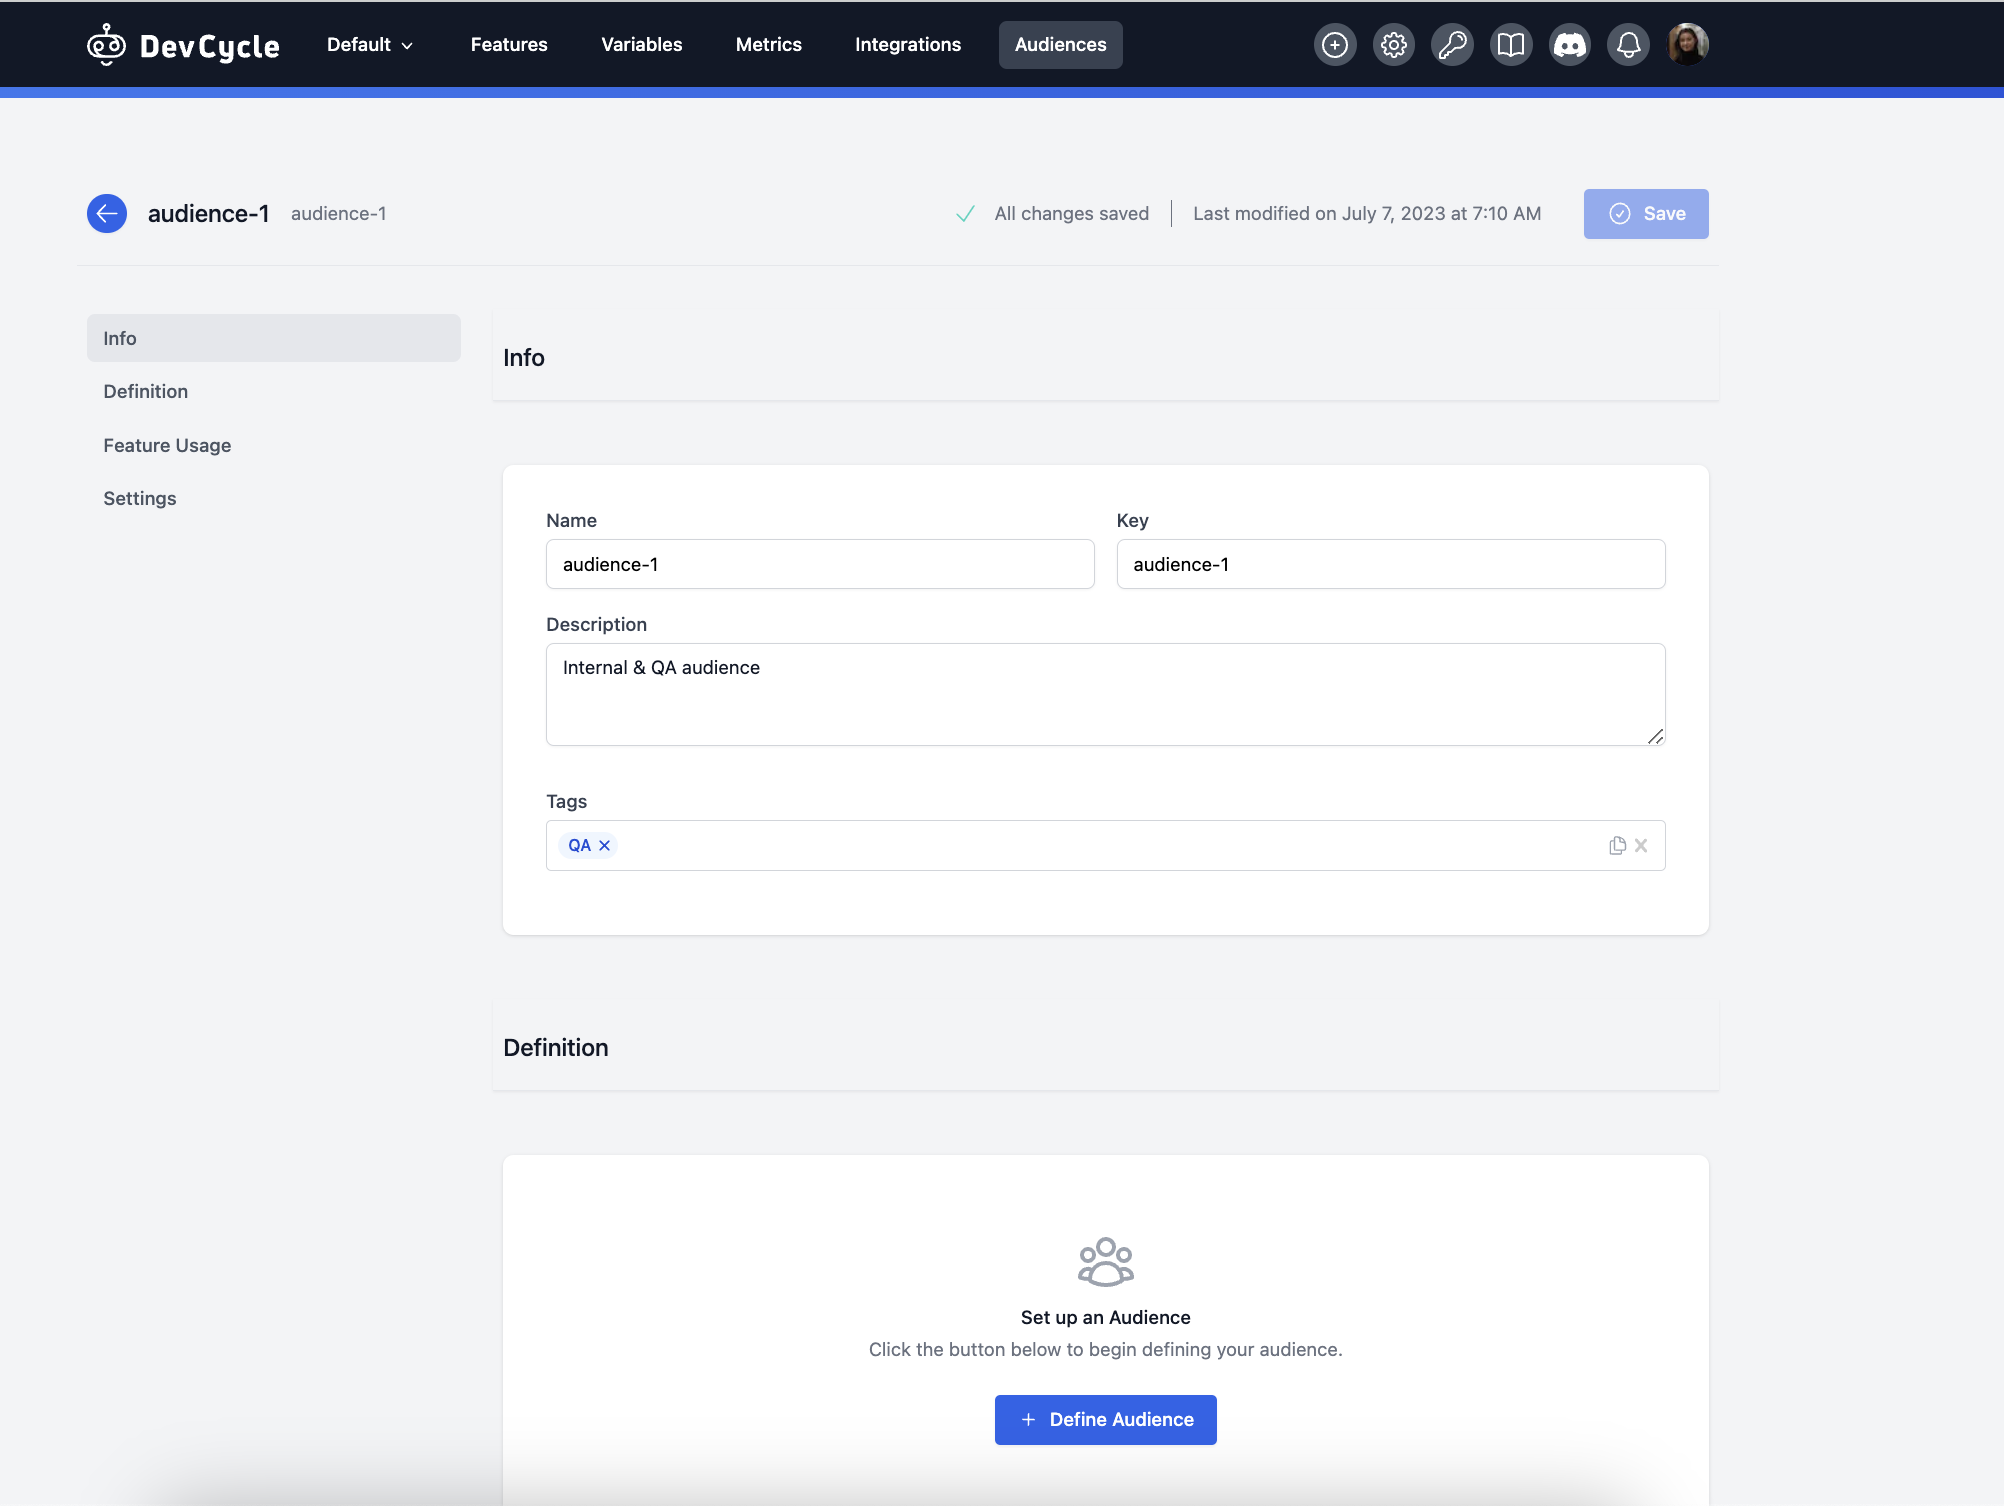Open the settings gear icon
The height and width of the screenshot is (1506, 2004).
[1392, 44]
